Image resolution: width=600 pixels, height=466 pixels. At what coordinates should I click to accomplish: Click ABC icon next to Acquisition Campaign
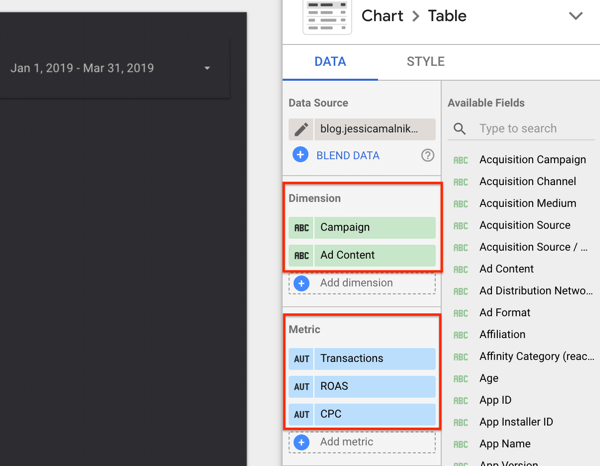tap(460, 160)
